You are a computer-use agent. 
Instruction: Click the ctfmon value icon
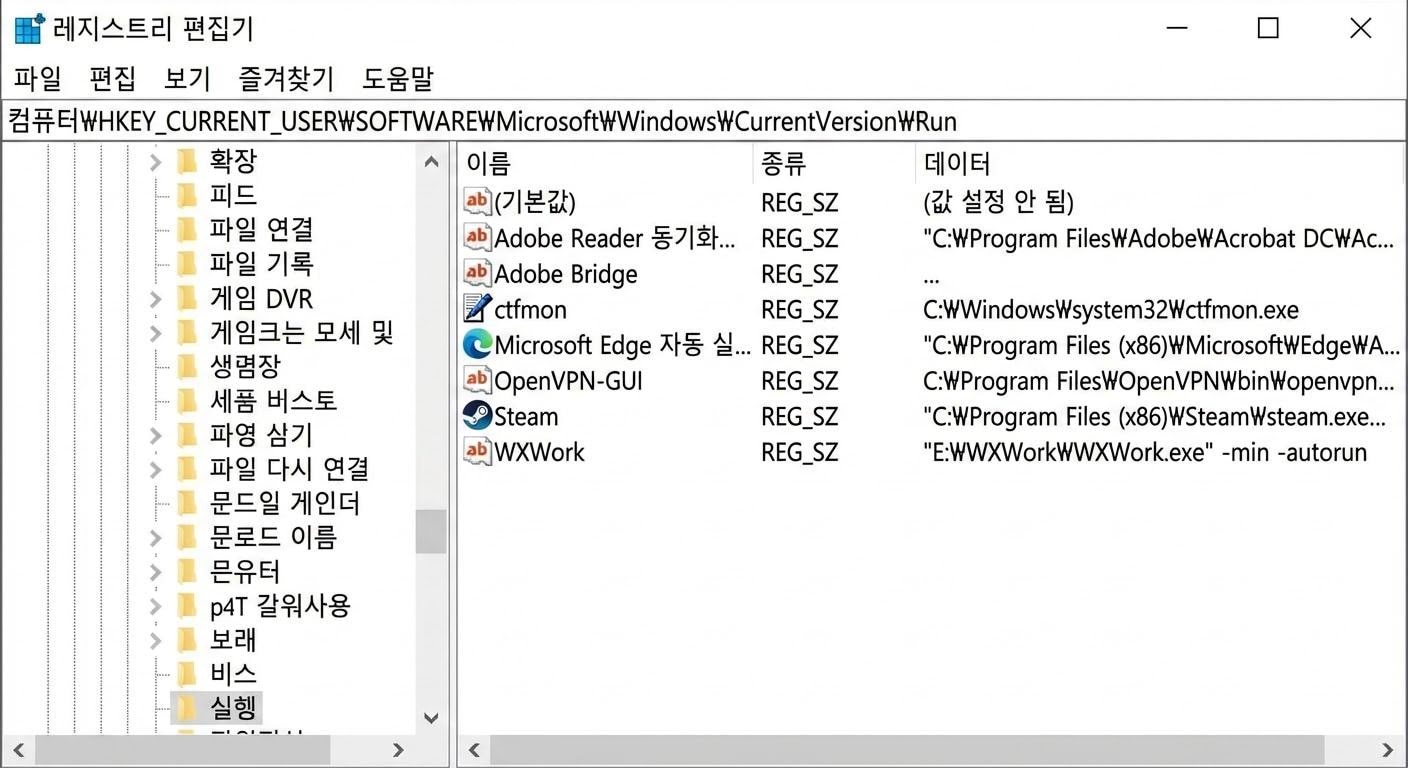[477, 310]
